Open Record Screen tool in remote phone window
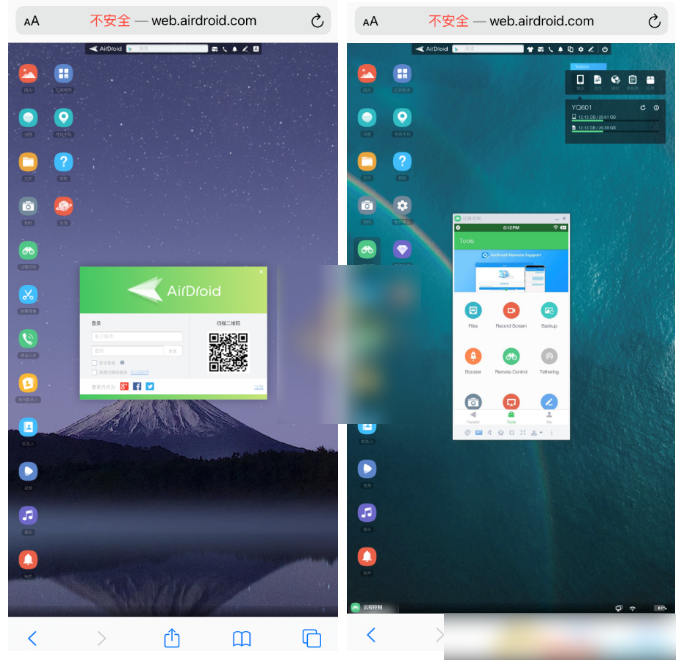Screen dimensions: 676x660 (x=511, y=310)
